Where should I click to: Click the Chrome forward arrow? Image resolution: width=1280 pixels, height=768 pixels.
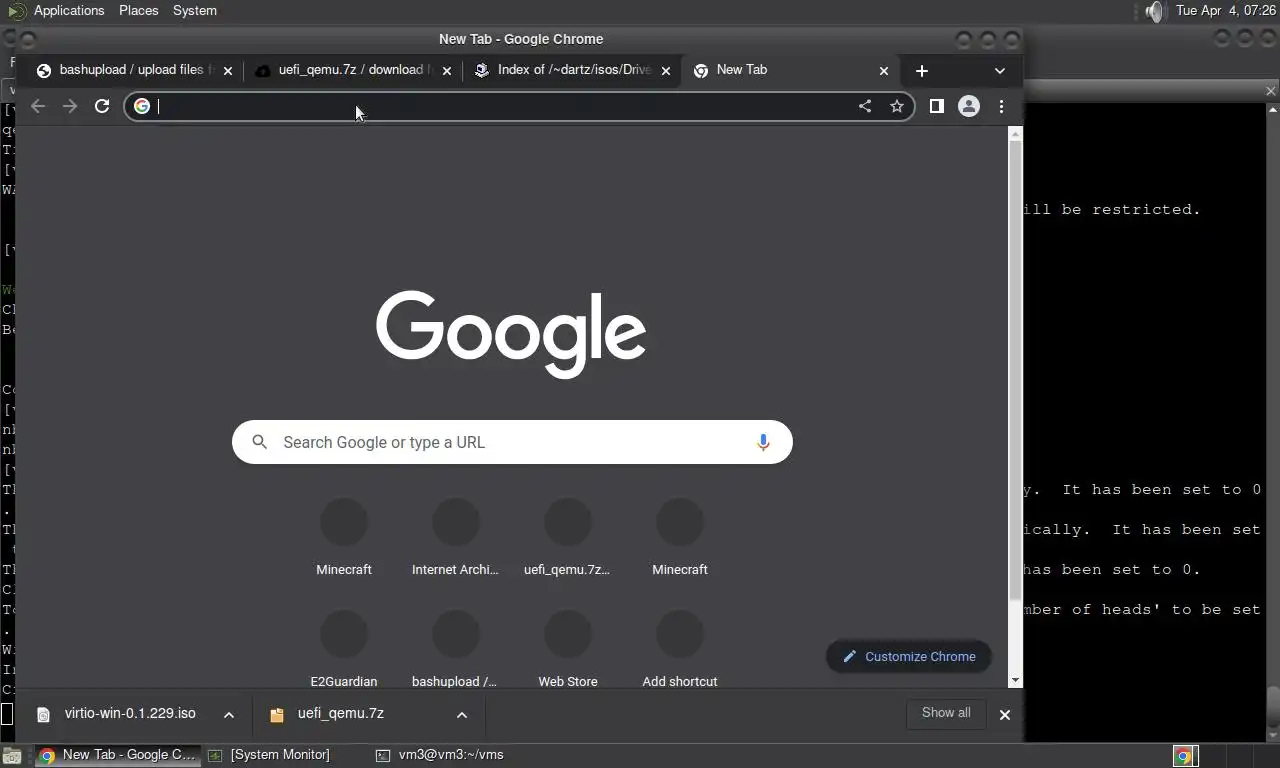click(x=70, y=106)
